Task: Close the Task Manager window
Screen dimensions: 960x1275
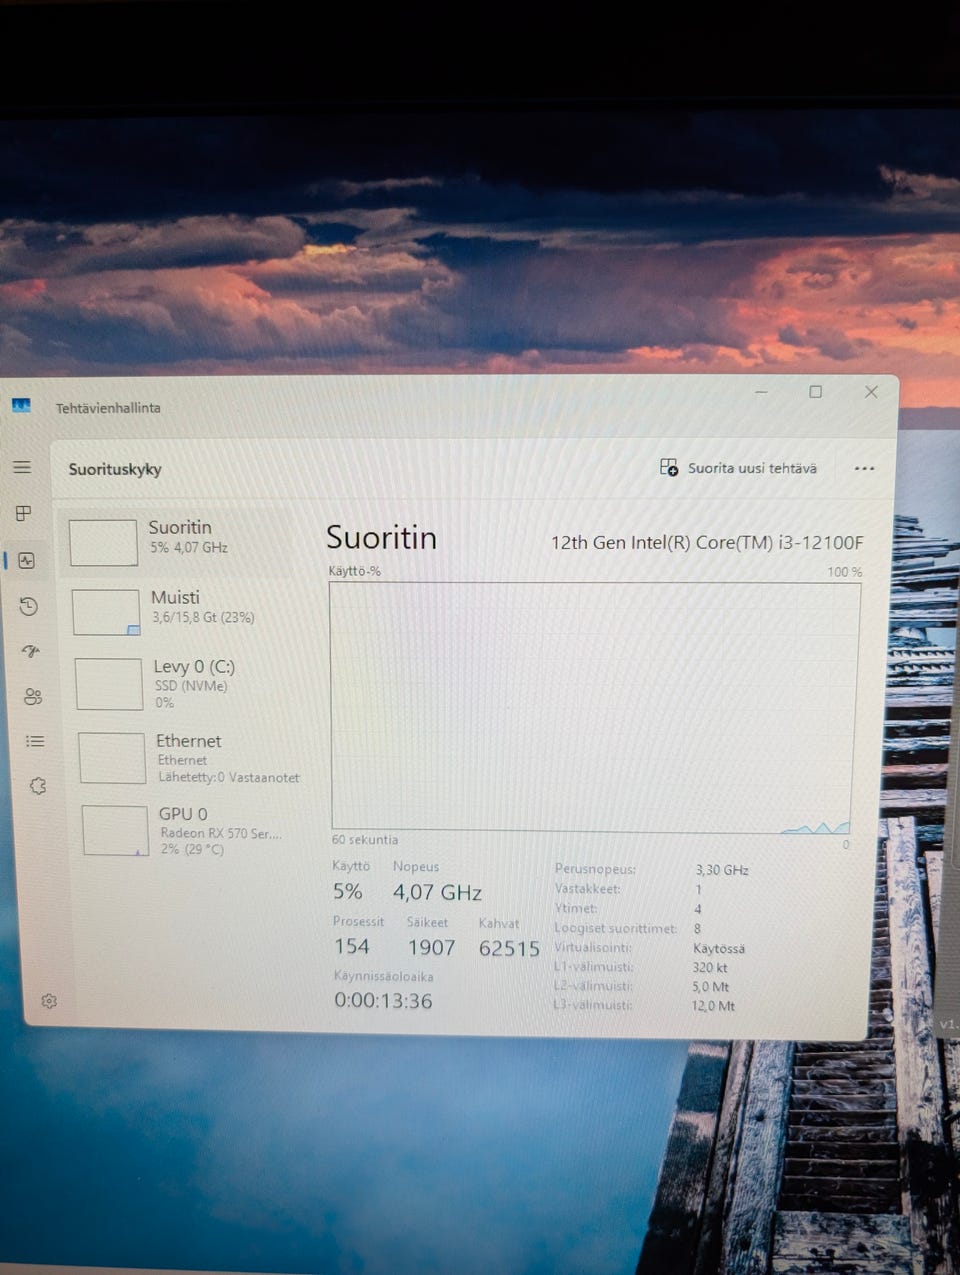Action: [x=871, y=392]
